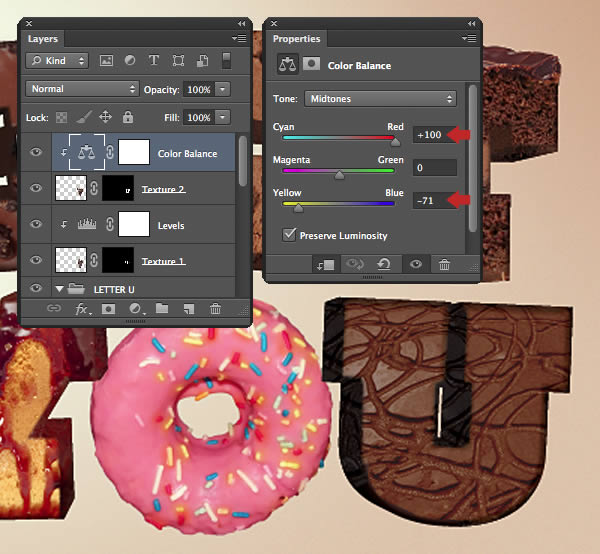
Task: Click the Cyan-Red +100 value field
Action: click(x=435, y=135)
